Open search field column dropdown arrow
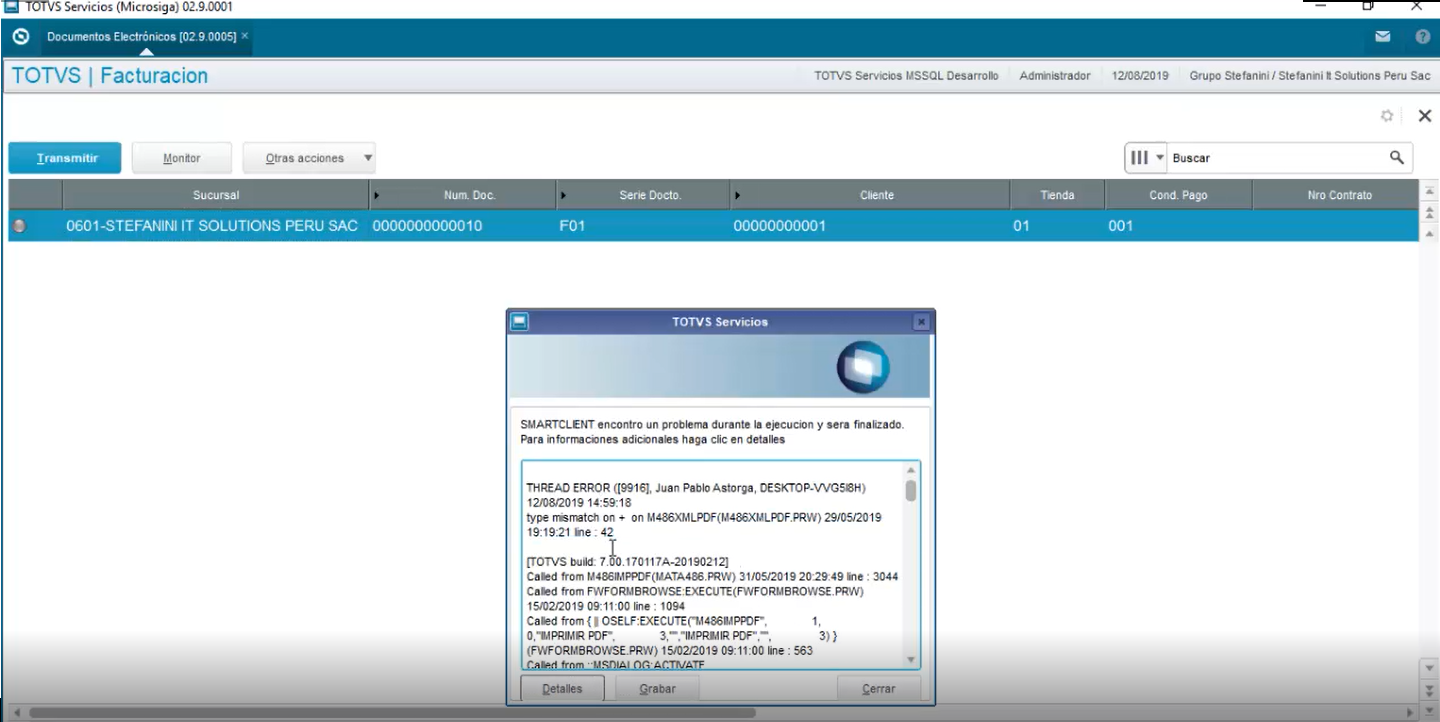1440x722 pixels. click(x=1161, y=158)
